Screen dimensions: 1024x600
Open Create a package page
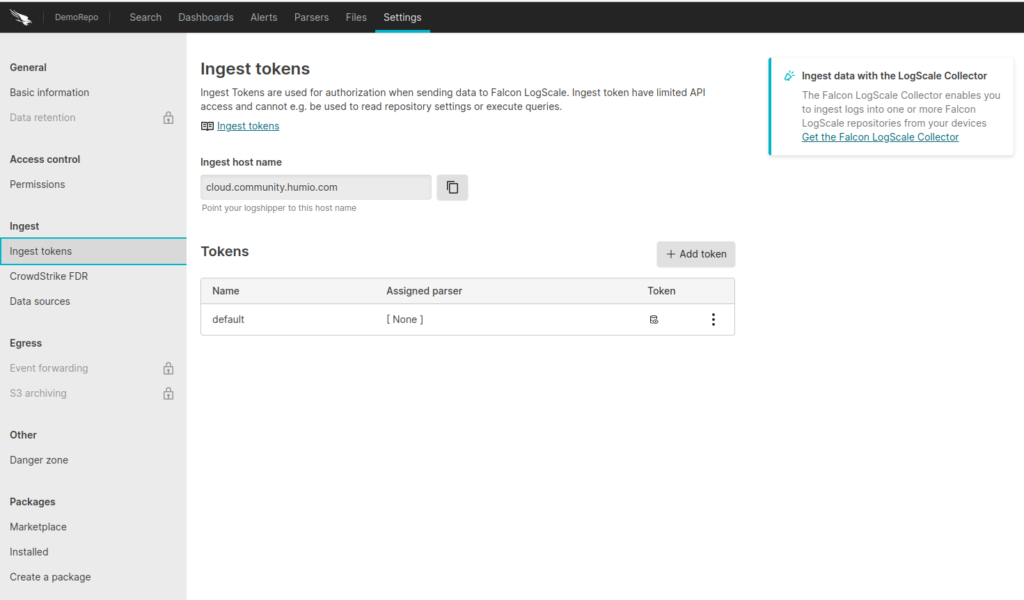[50, 577]
